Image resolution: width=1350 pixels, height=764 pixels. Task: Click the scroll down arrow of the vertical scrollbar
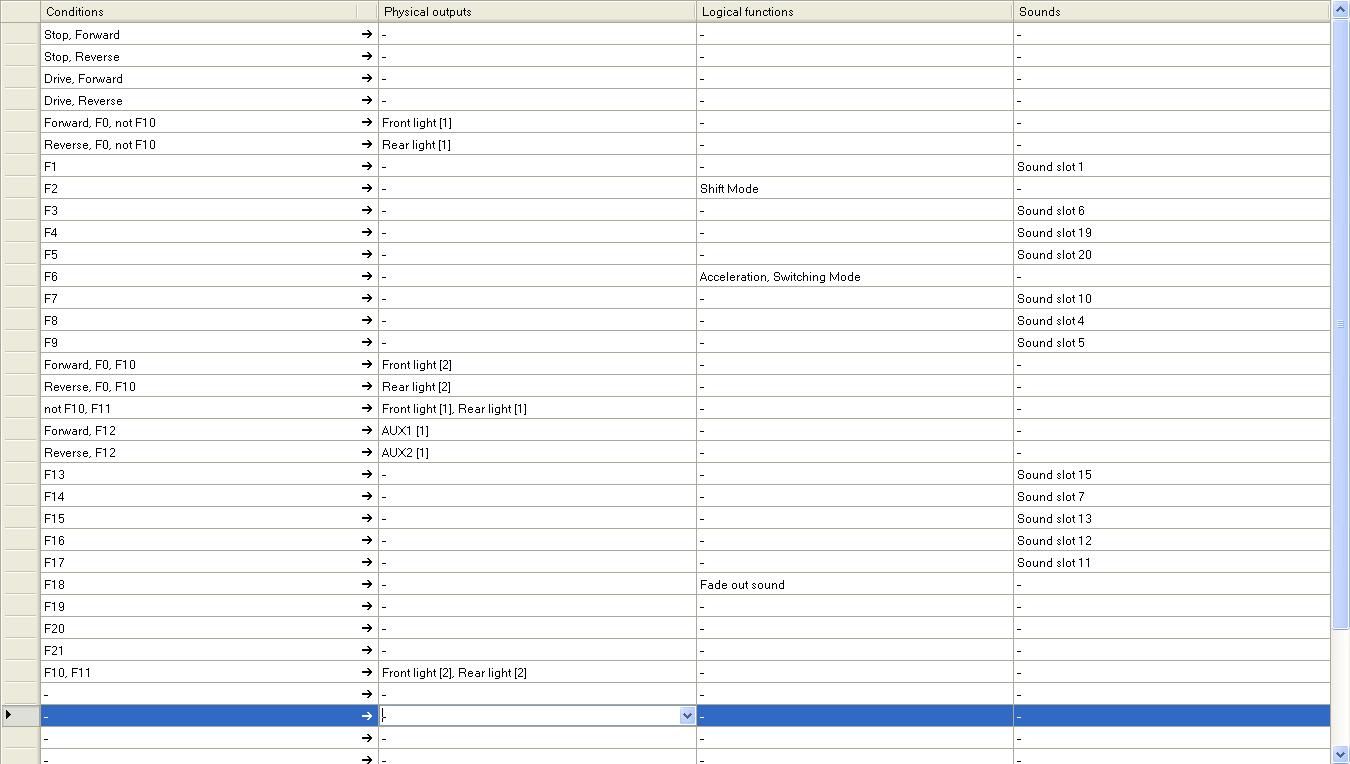click(x=1340, y=754)
